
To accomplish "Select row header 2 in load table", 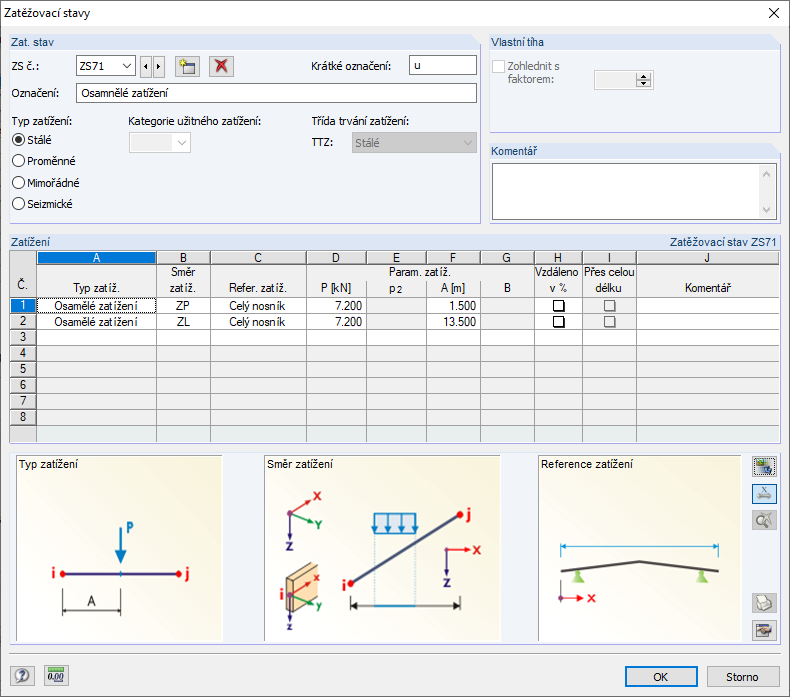I will (x=23, y=322).
